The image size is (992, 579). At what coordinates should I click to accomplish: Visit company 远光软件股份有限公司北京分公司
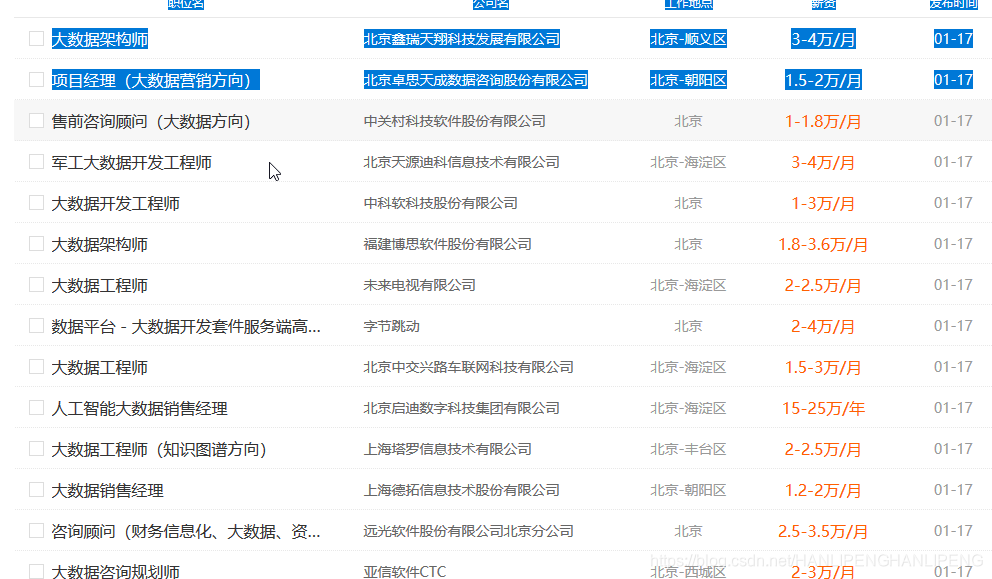point(469,531)
